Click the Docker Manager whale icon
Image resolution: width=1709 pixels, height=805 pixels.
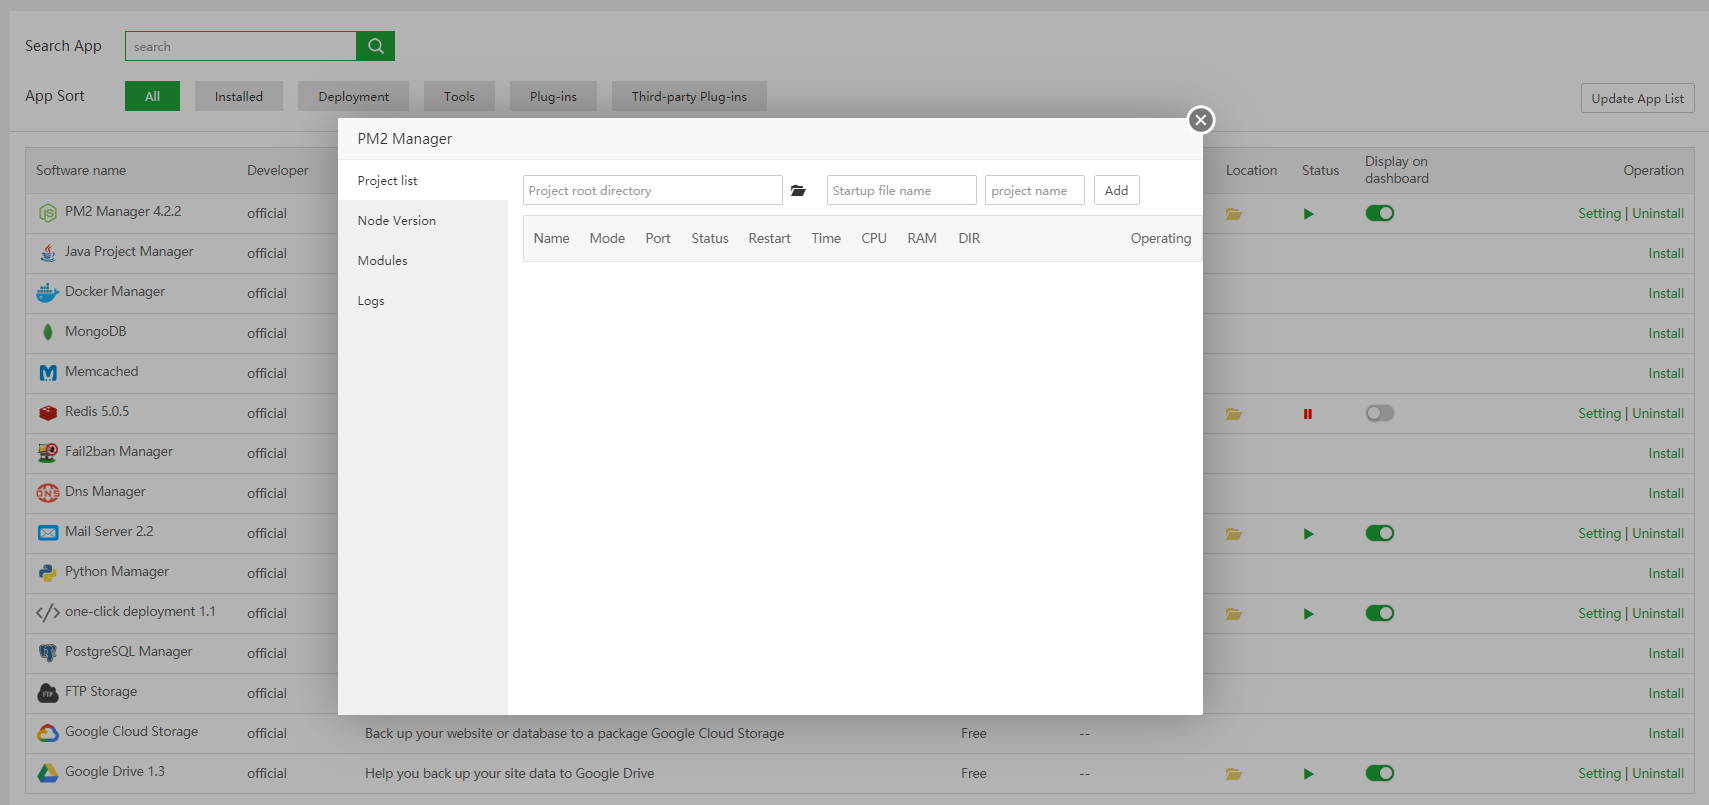pos(47,293)
